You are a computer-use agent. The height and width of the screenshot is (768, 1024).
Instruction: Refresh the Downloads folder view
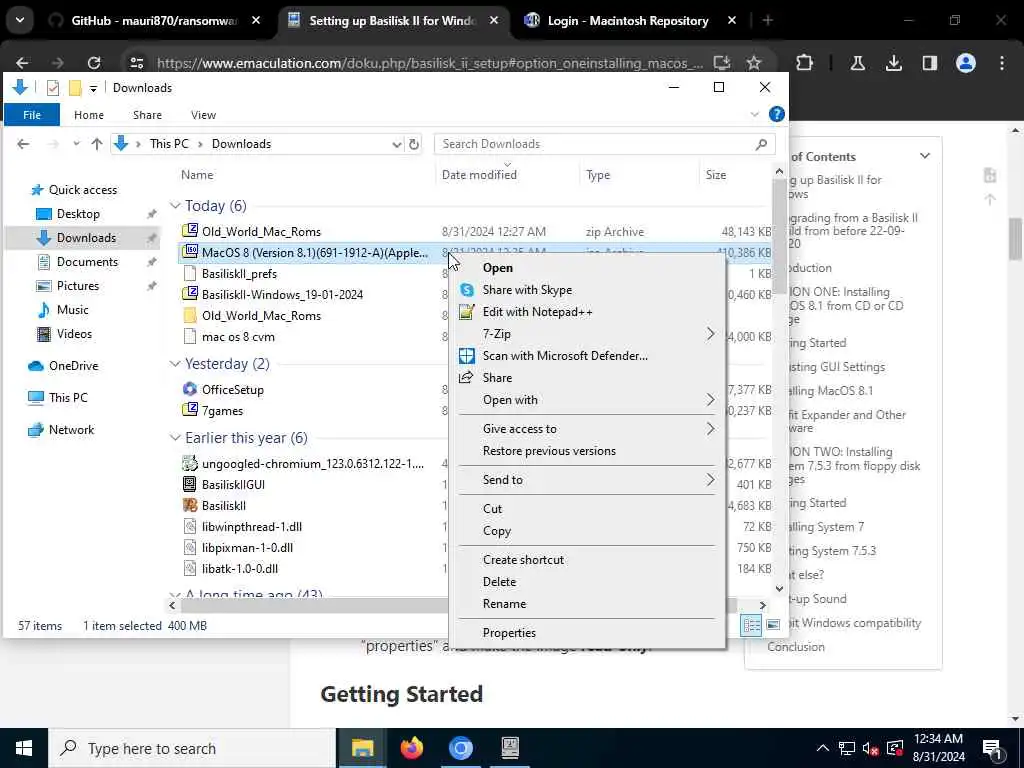coord(413,144)
